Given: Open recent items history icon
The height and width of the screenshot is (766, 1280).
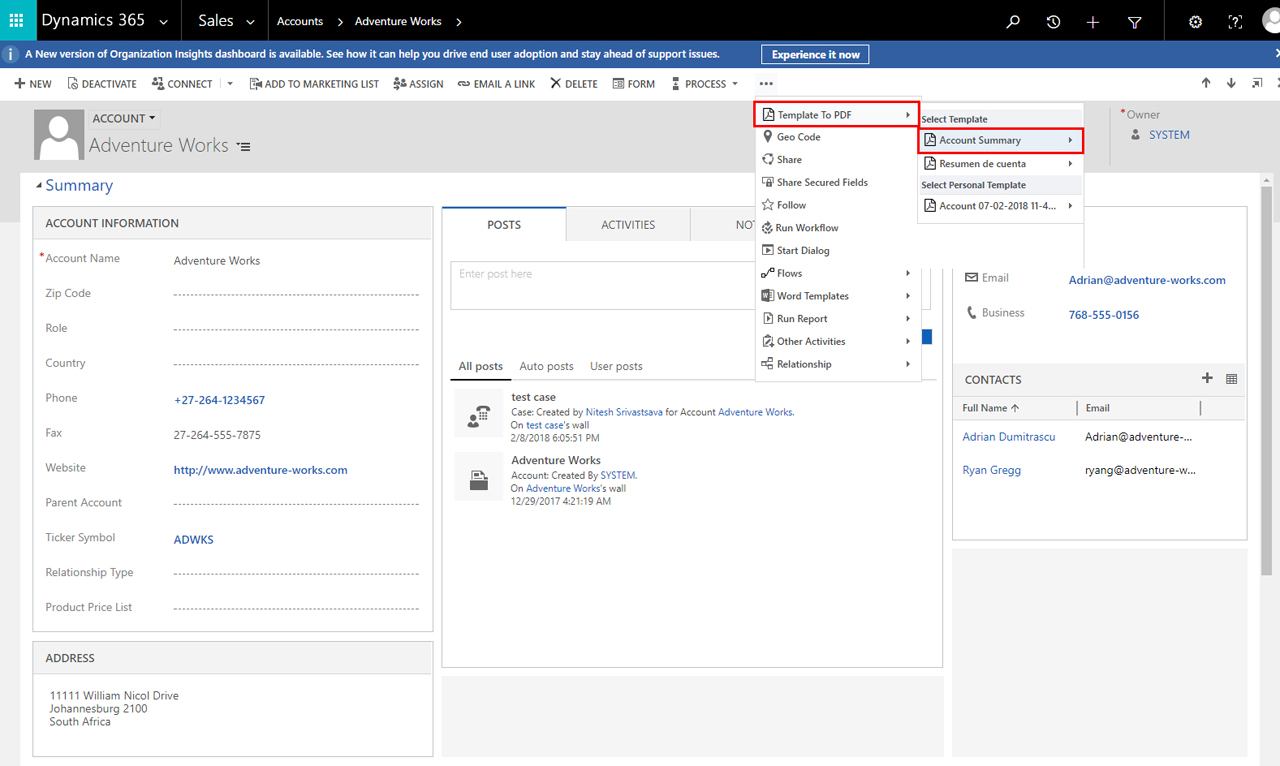Looking at the screenshot, I should pyautogui.click(x=1053, y=22).
